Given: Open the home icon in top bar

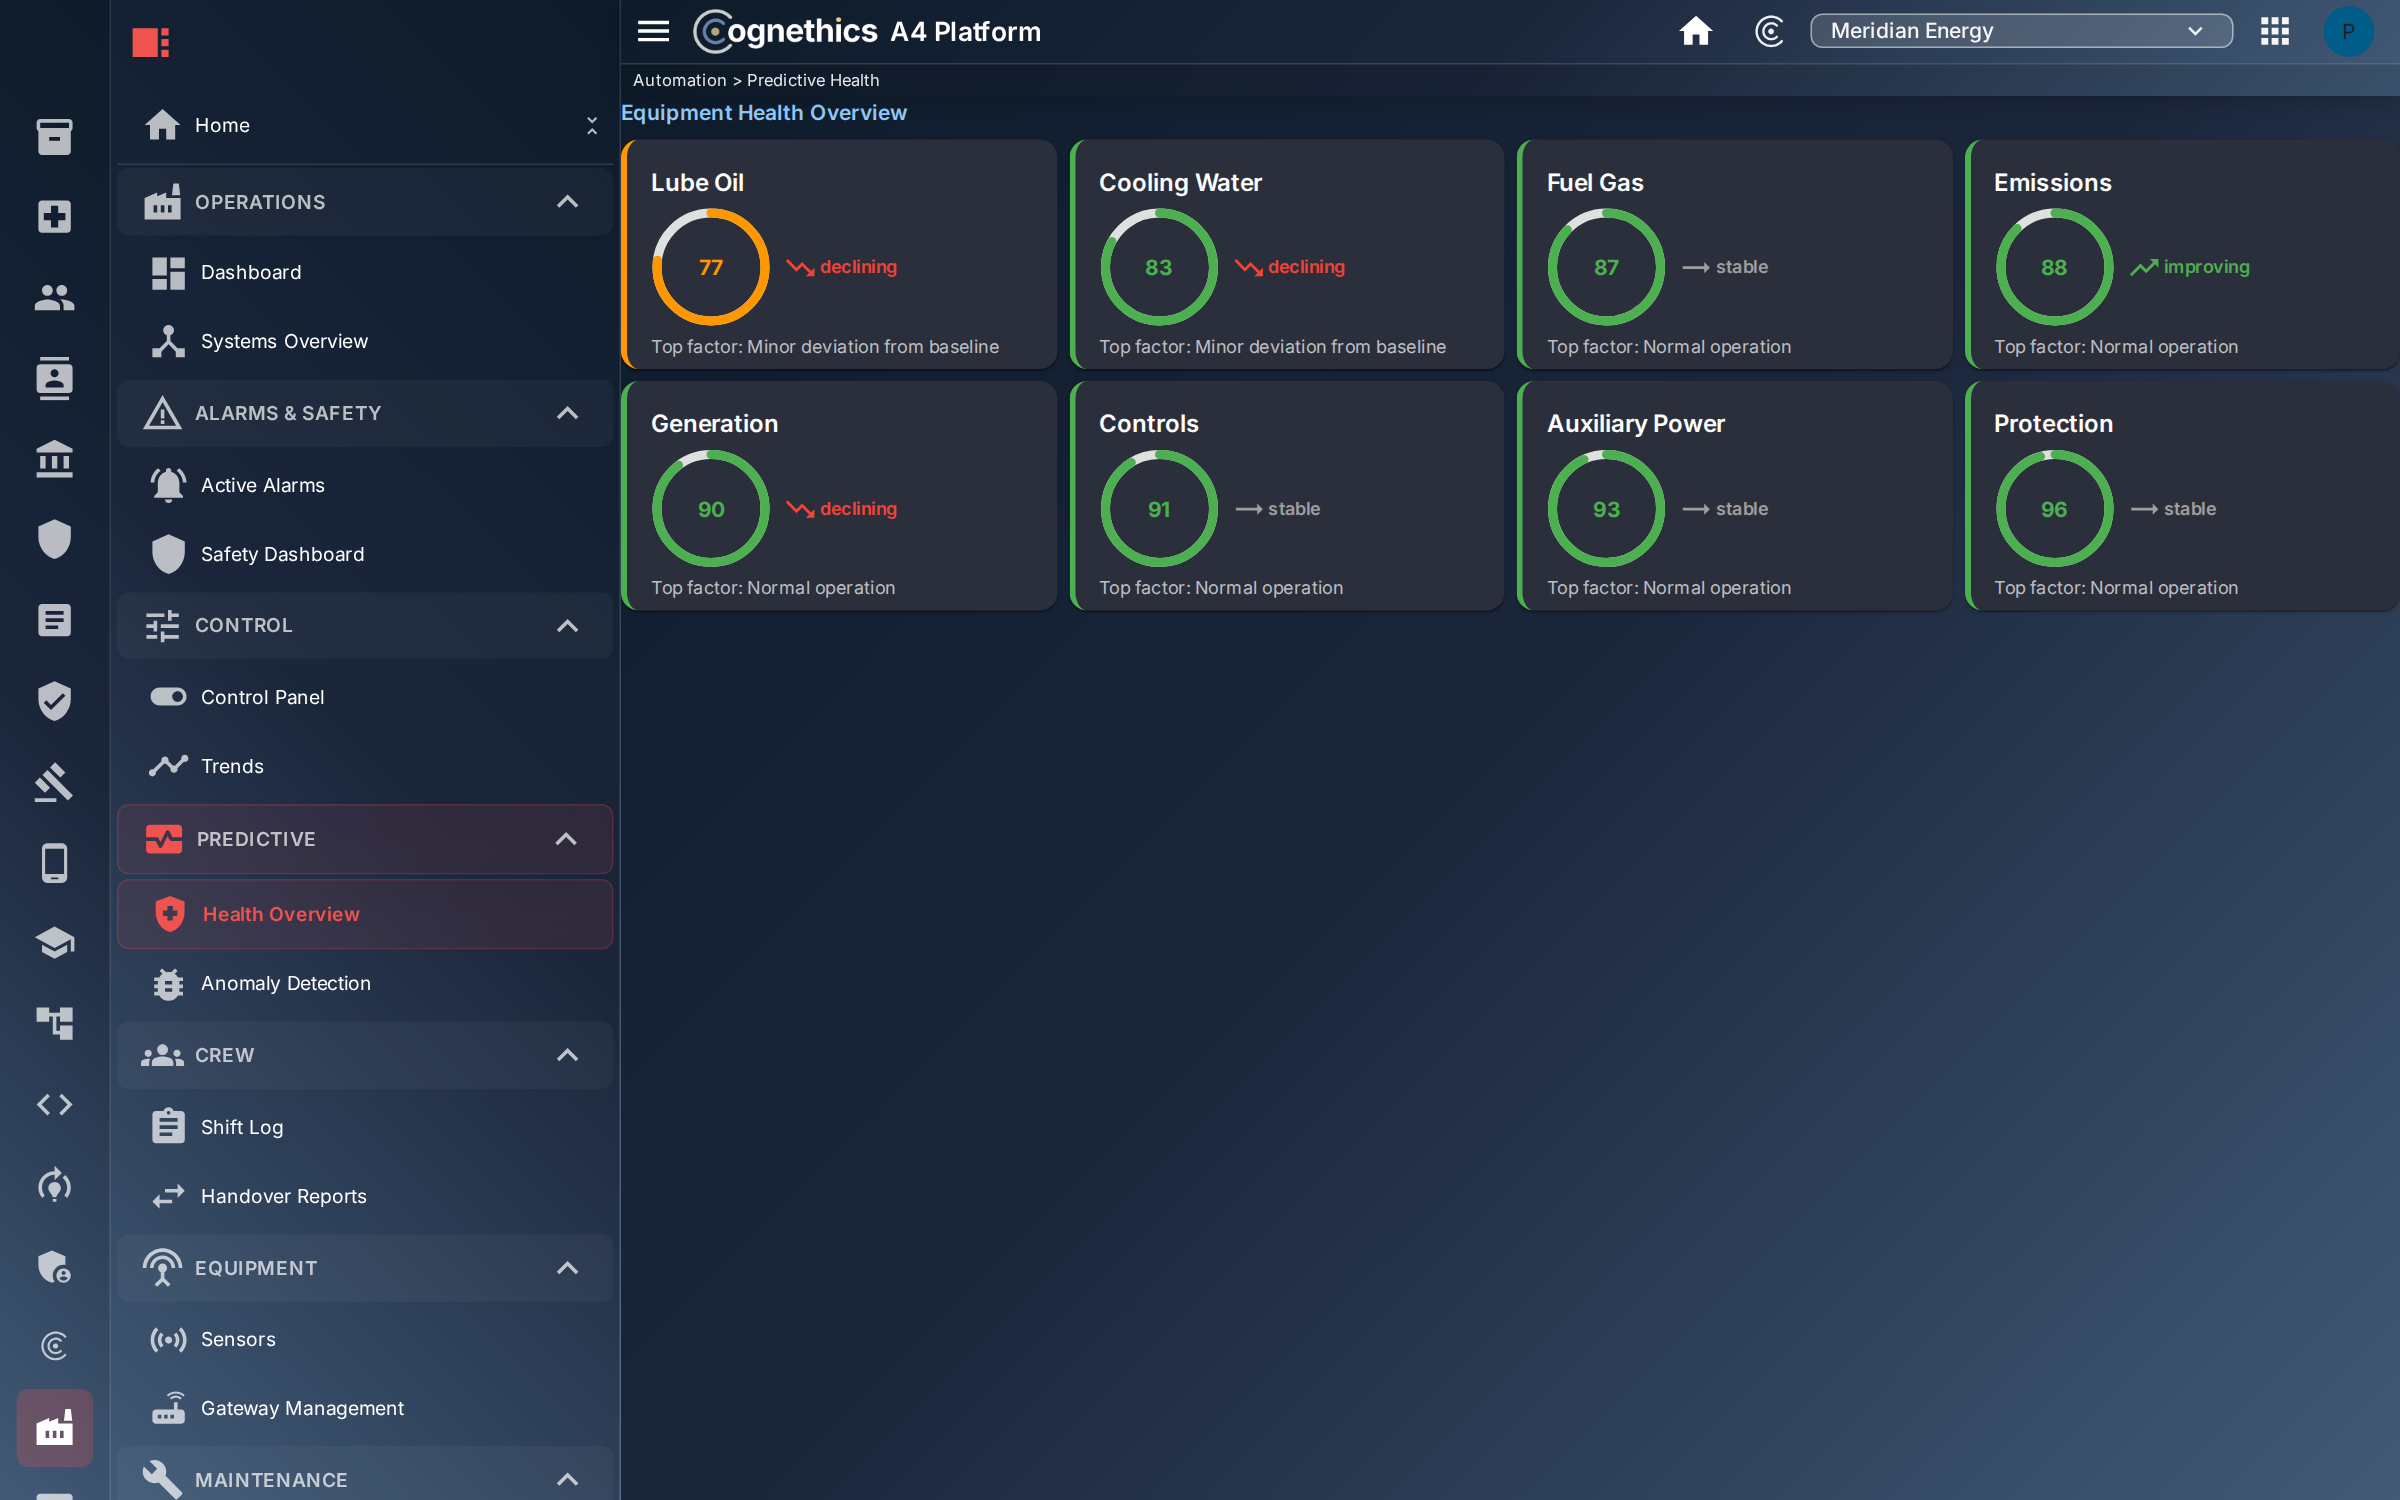Looking at the screenshot, I should coord(1695,31).
